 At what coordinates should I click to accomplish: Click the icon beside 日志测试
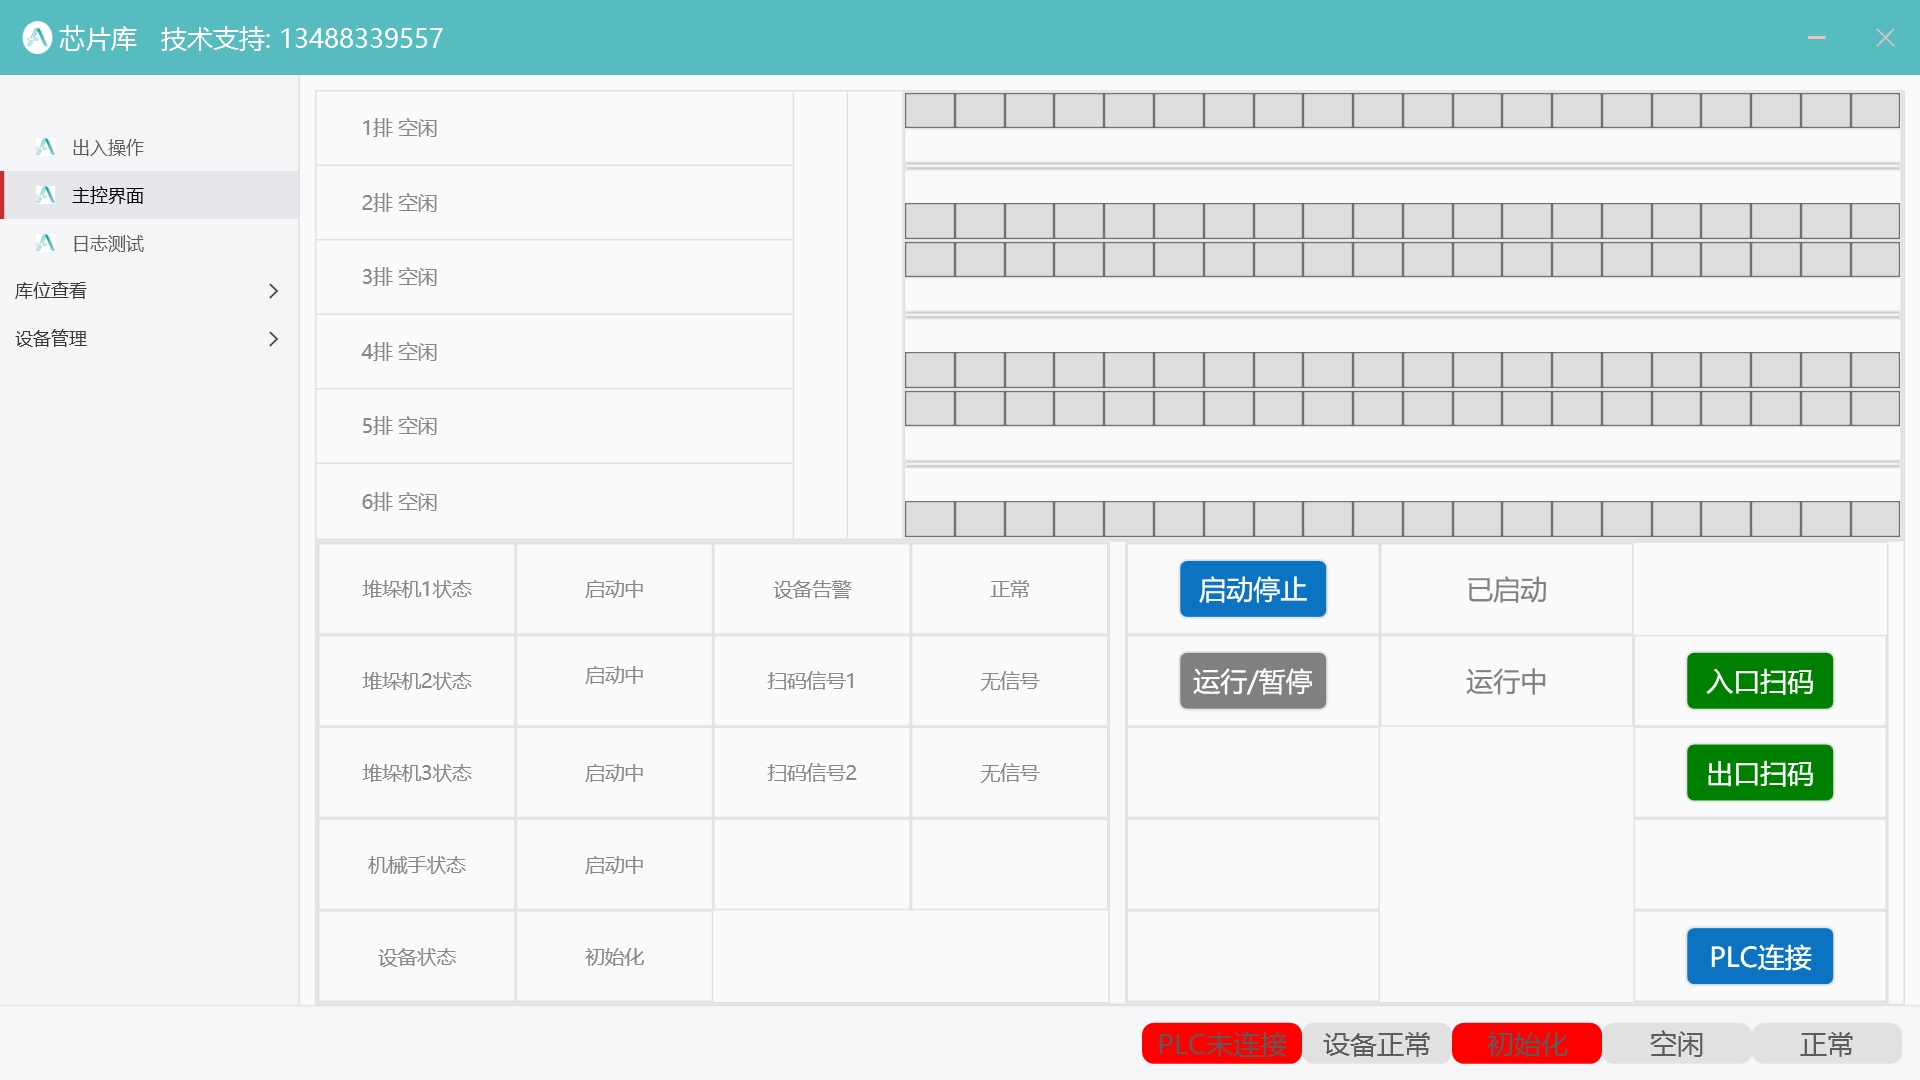[45, 242]
